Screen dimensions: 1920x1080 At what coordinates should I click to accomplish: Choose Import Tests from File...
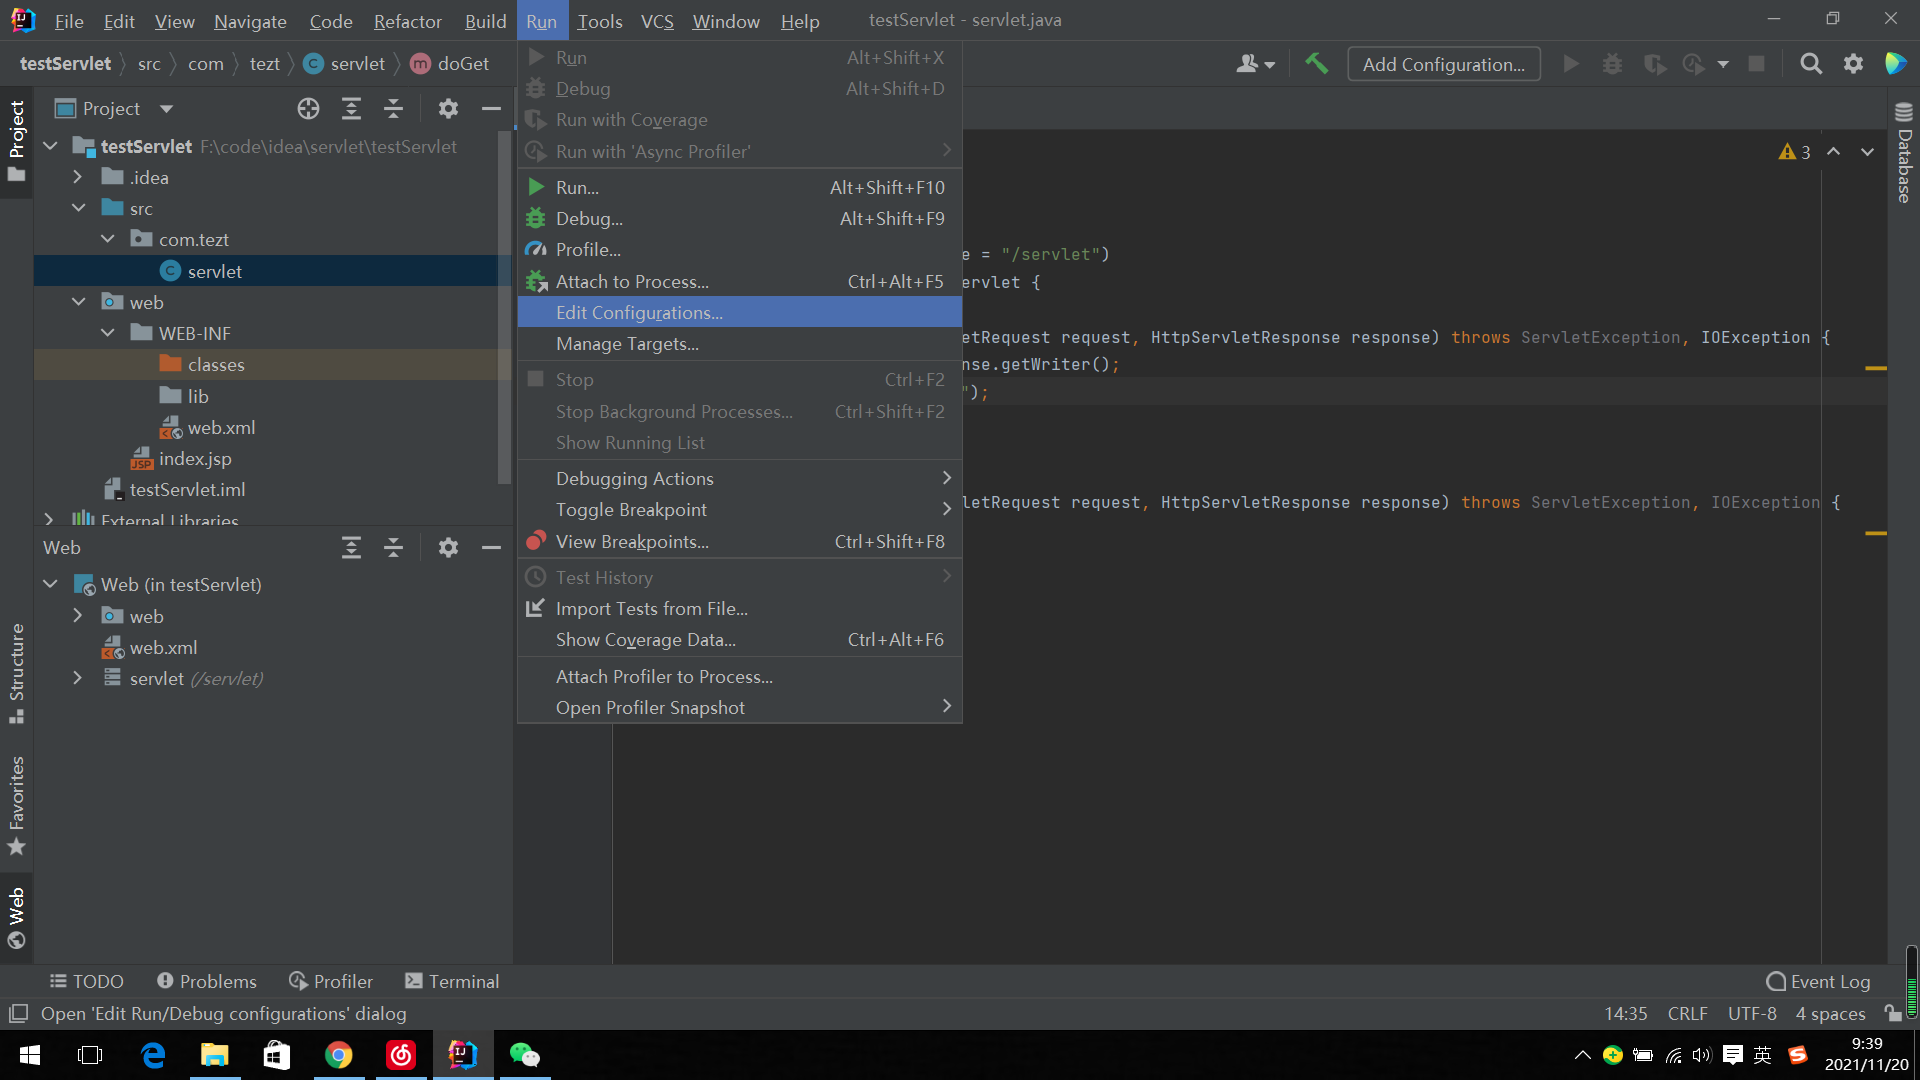coord(739,608)
